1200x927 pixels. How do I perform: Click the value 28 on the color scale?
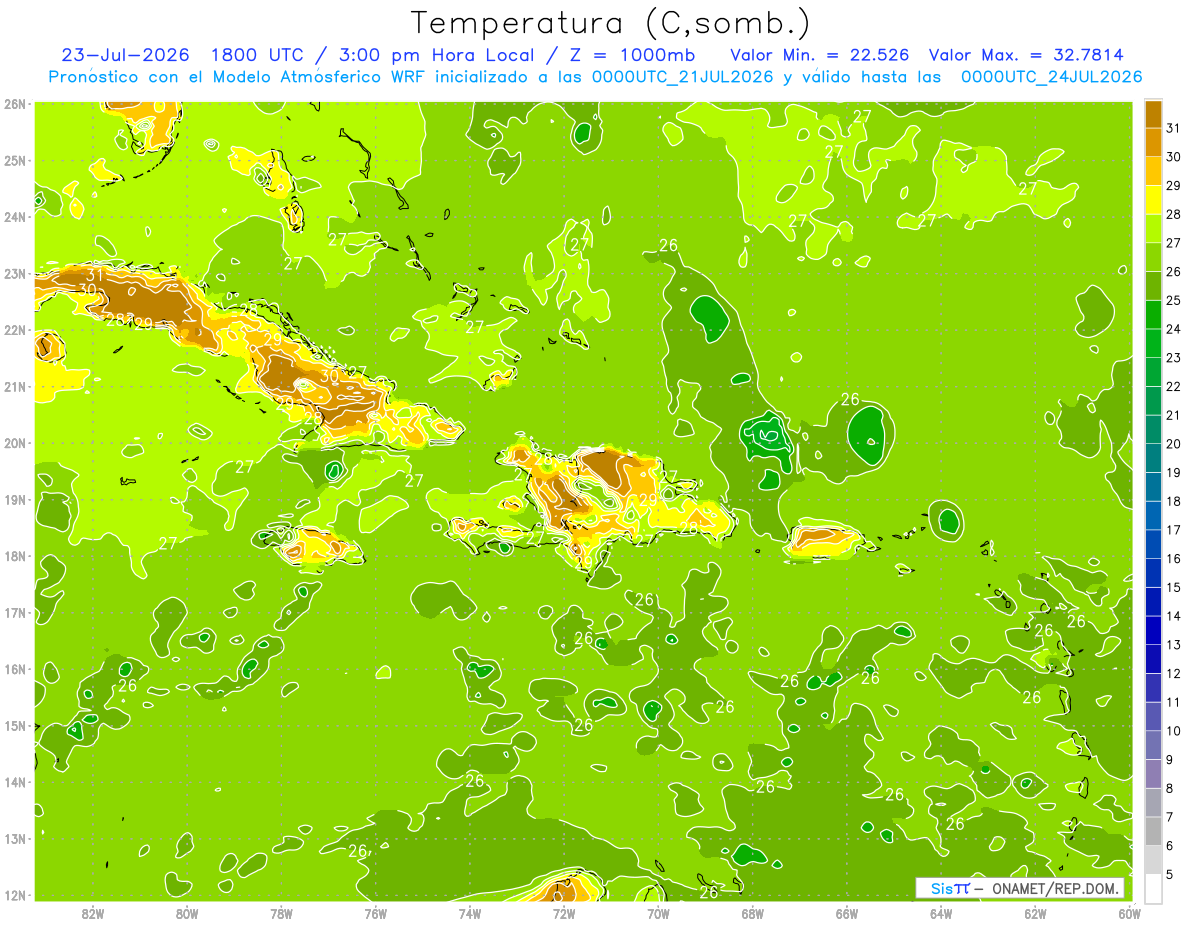click(x=1175, y=214)
